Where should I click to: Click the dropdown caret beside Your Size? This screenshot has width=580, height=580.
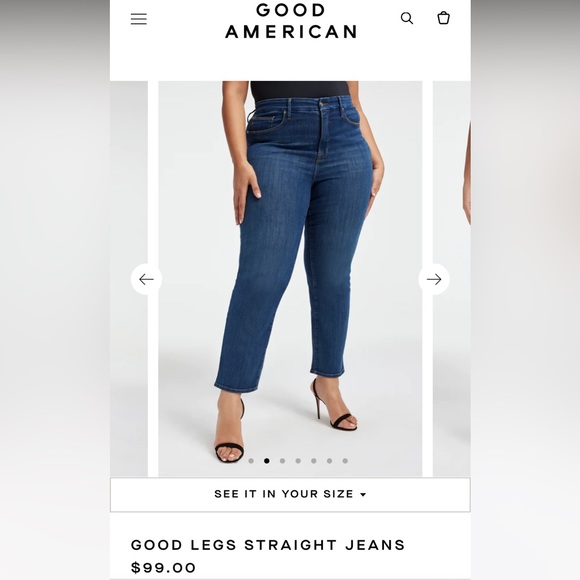(363, 495)
